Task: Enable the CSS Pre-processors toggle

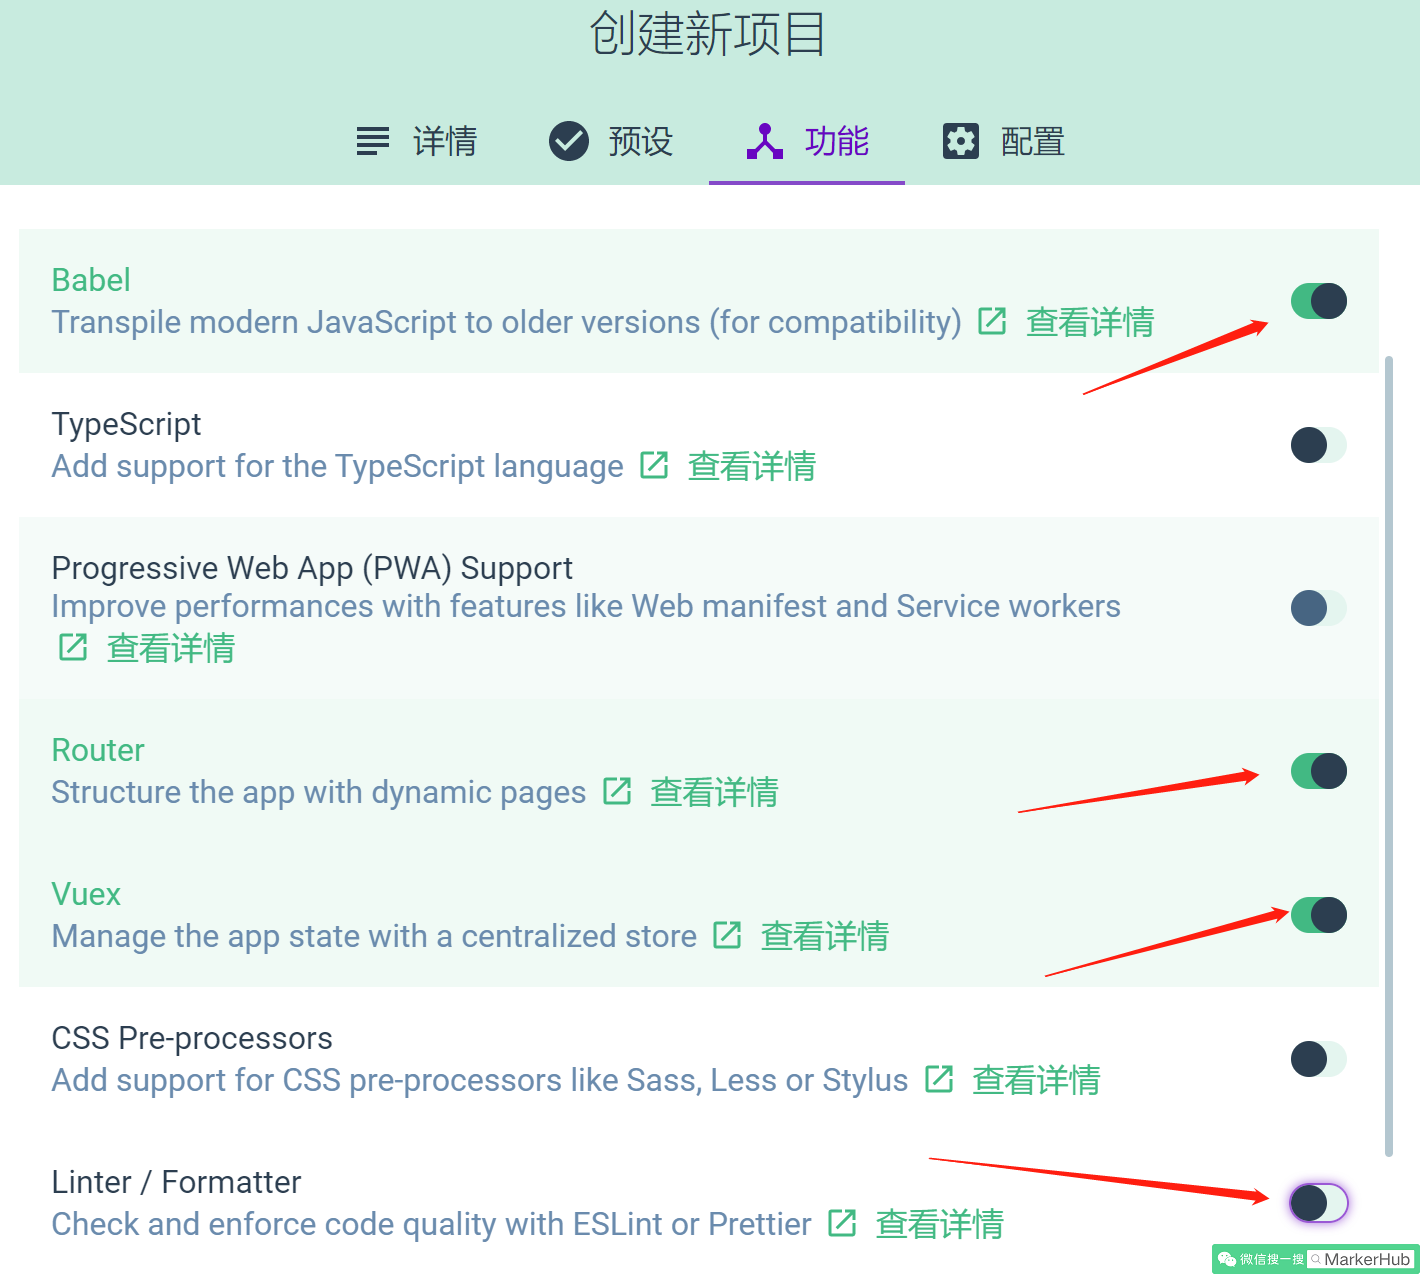Action: [x=1319, y=1059]
